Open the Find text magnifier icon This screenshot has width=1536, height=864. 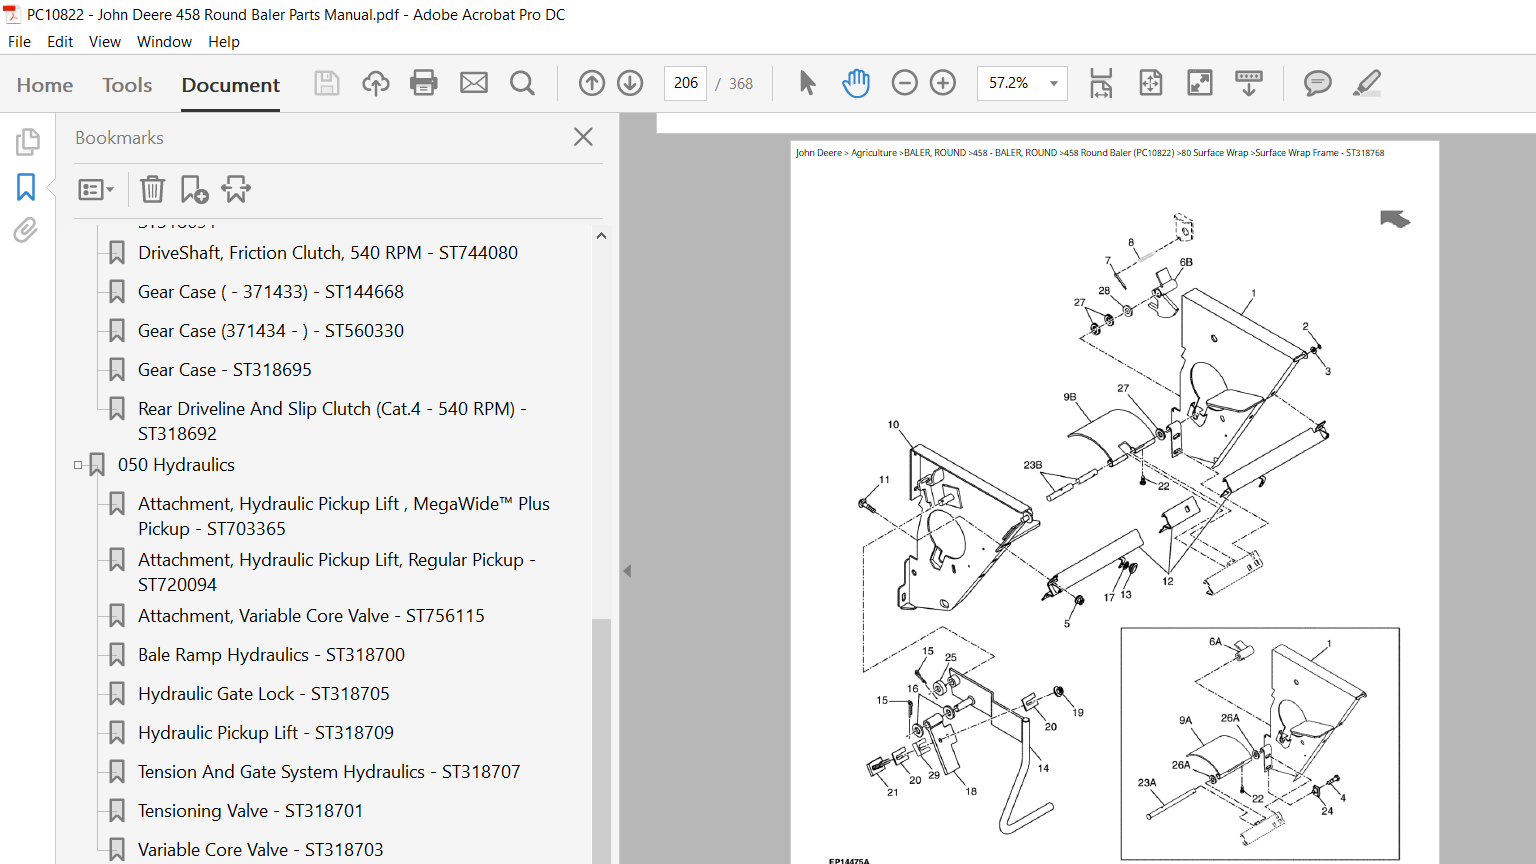(522, 83)
